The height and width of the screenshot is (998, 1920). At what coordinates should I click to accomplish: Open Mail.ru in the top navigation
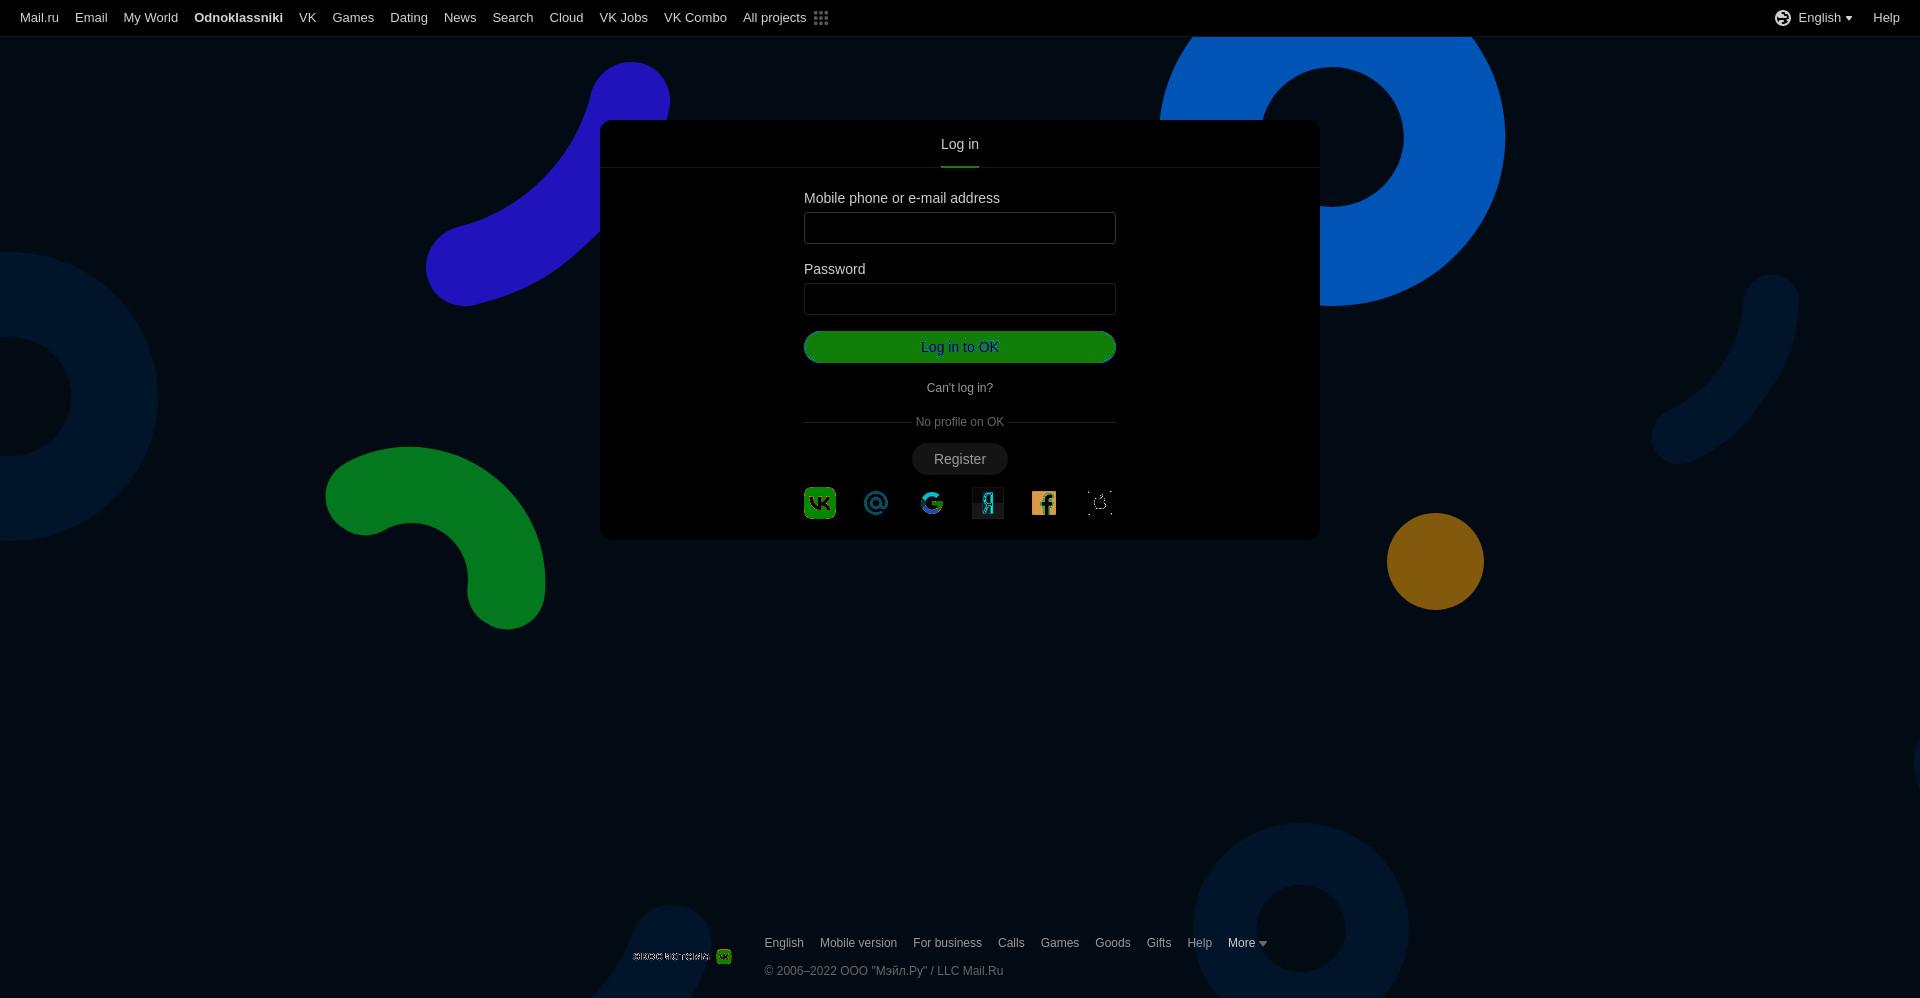click(39, 18)
